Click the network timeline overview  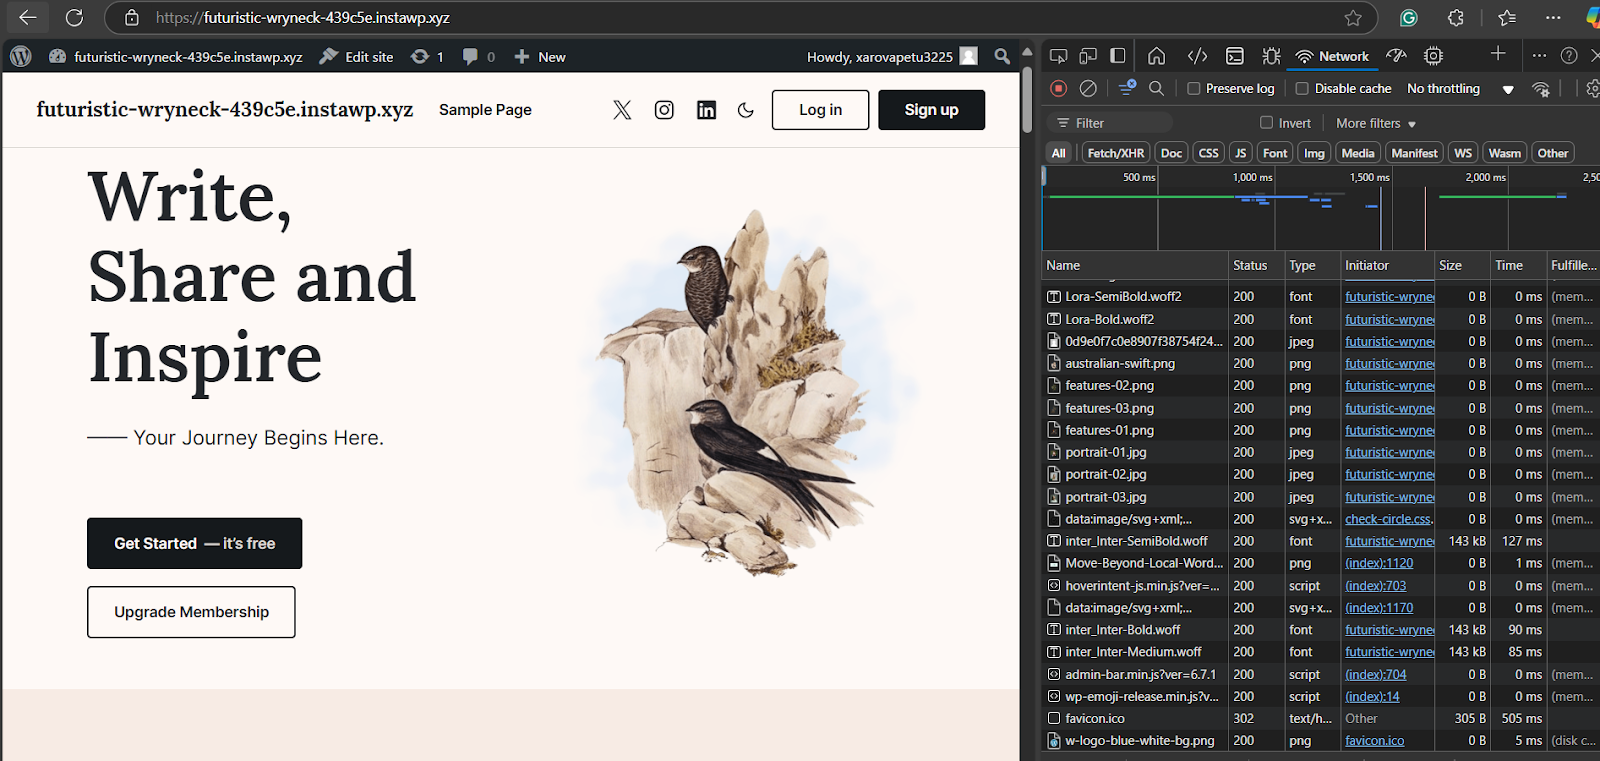(1320, 208)
